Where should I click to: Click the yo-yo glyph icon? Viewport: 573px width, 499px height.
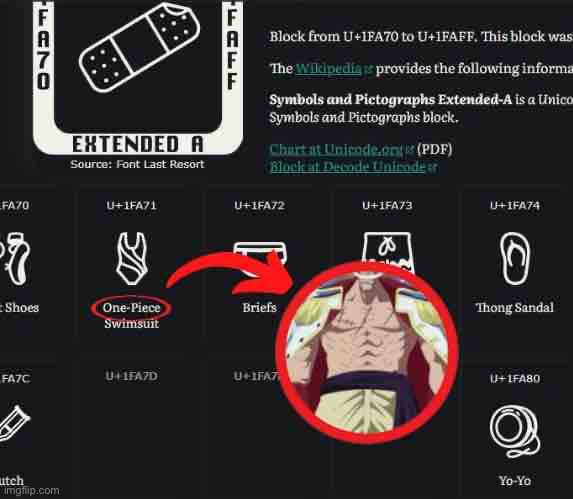pyautogui.click(x=515, y=432)
